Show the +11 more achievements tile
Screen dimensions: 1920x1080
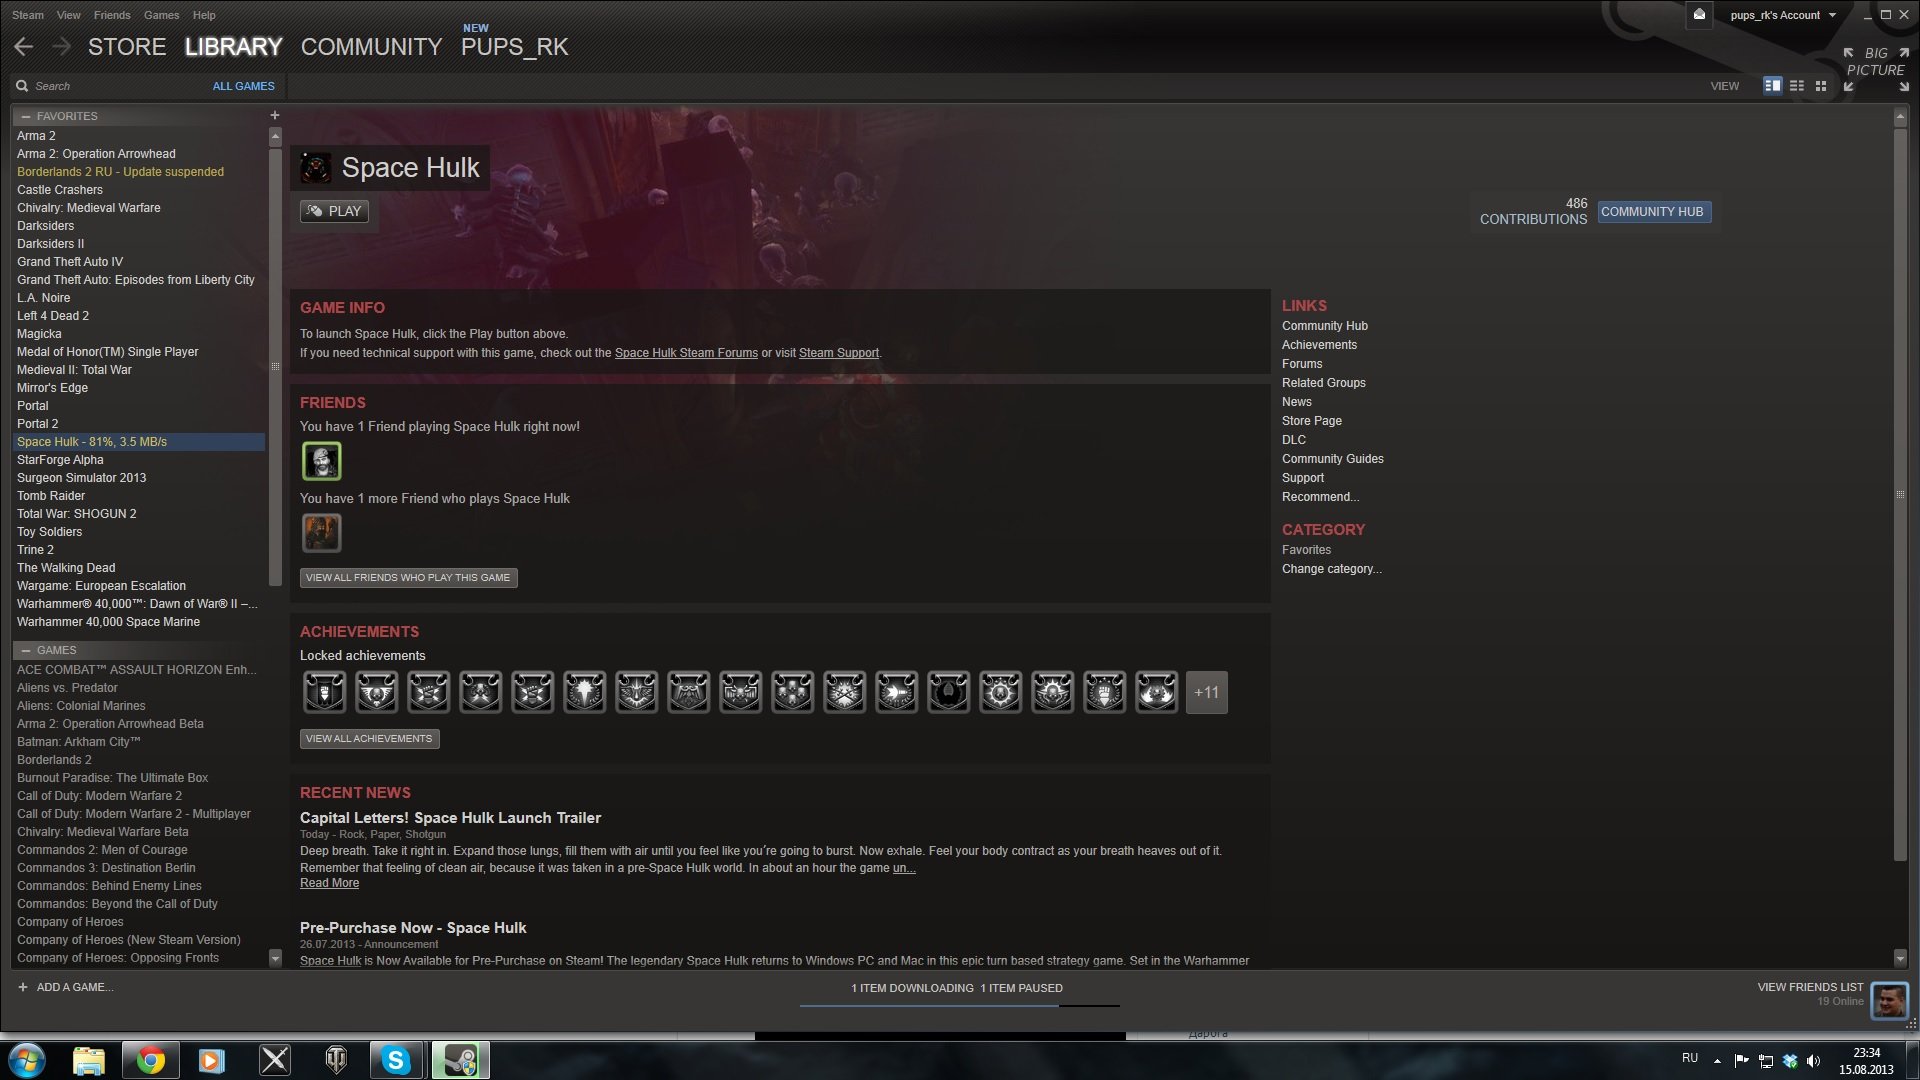click(1207, 692)
